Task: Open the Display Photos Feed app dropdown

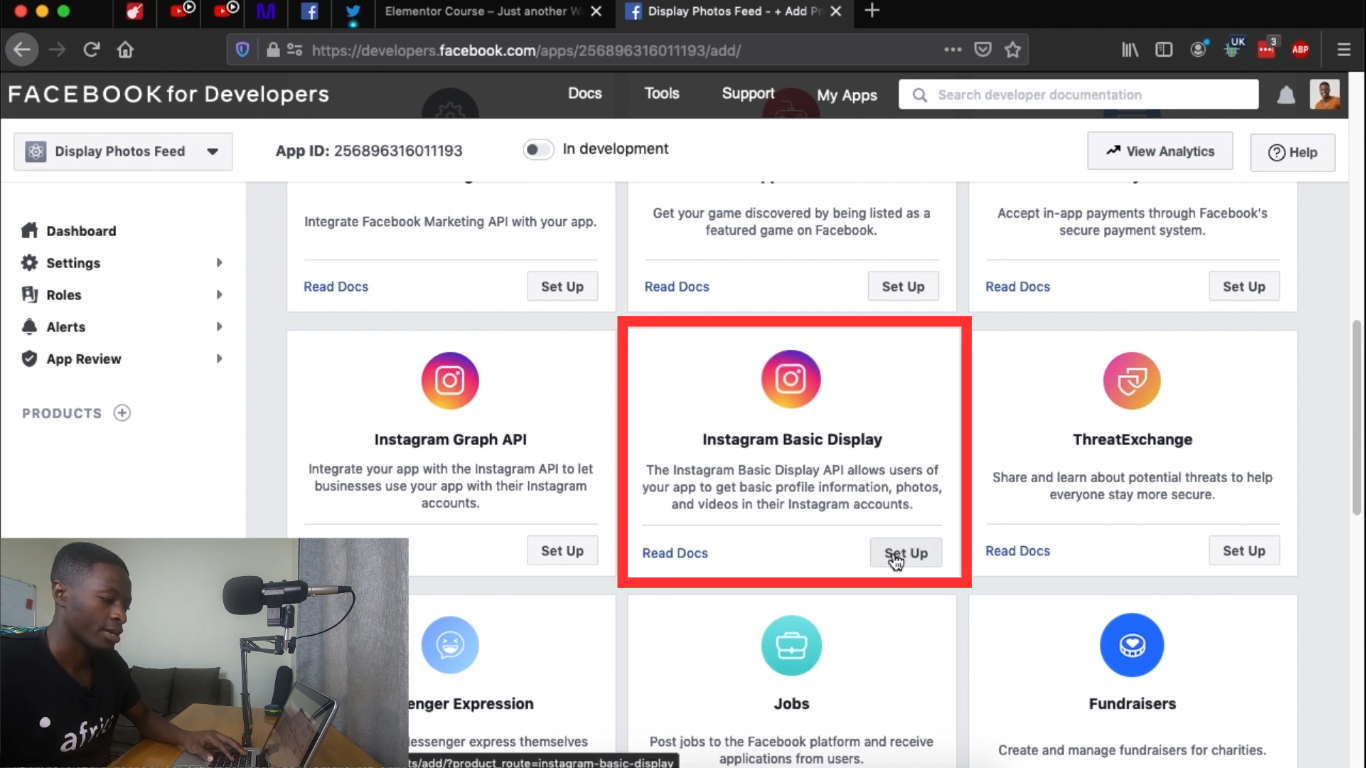Action: click(x=123, y=152)
